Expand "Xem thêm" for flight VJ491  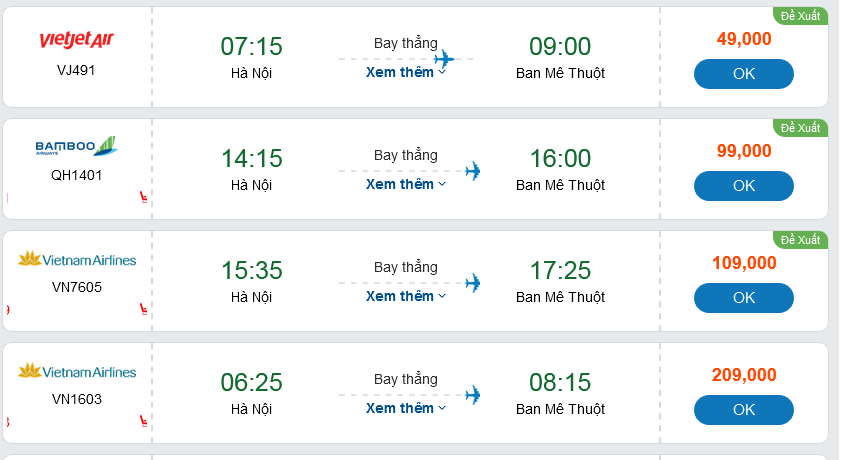405,72
